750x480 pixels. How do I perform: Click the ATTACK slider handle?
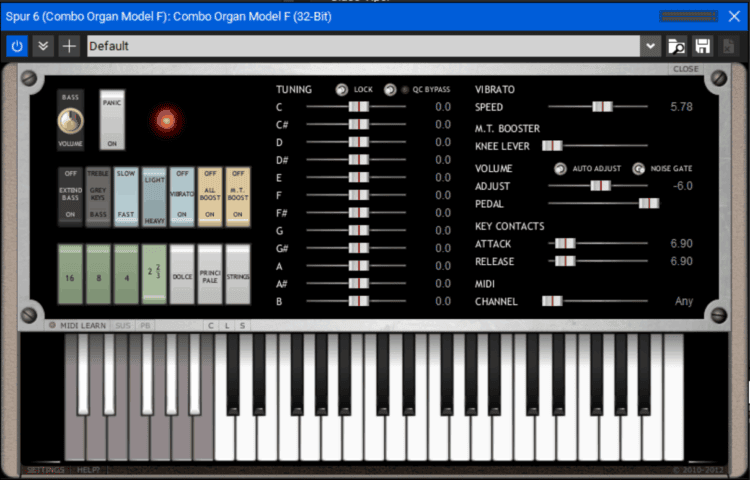pyautogui.click(x=565, y=243)
